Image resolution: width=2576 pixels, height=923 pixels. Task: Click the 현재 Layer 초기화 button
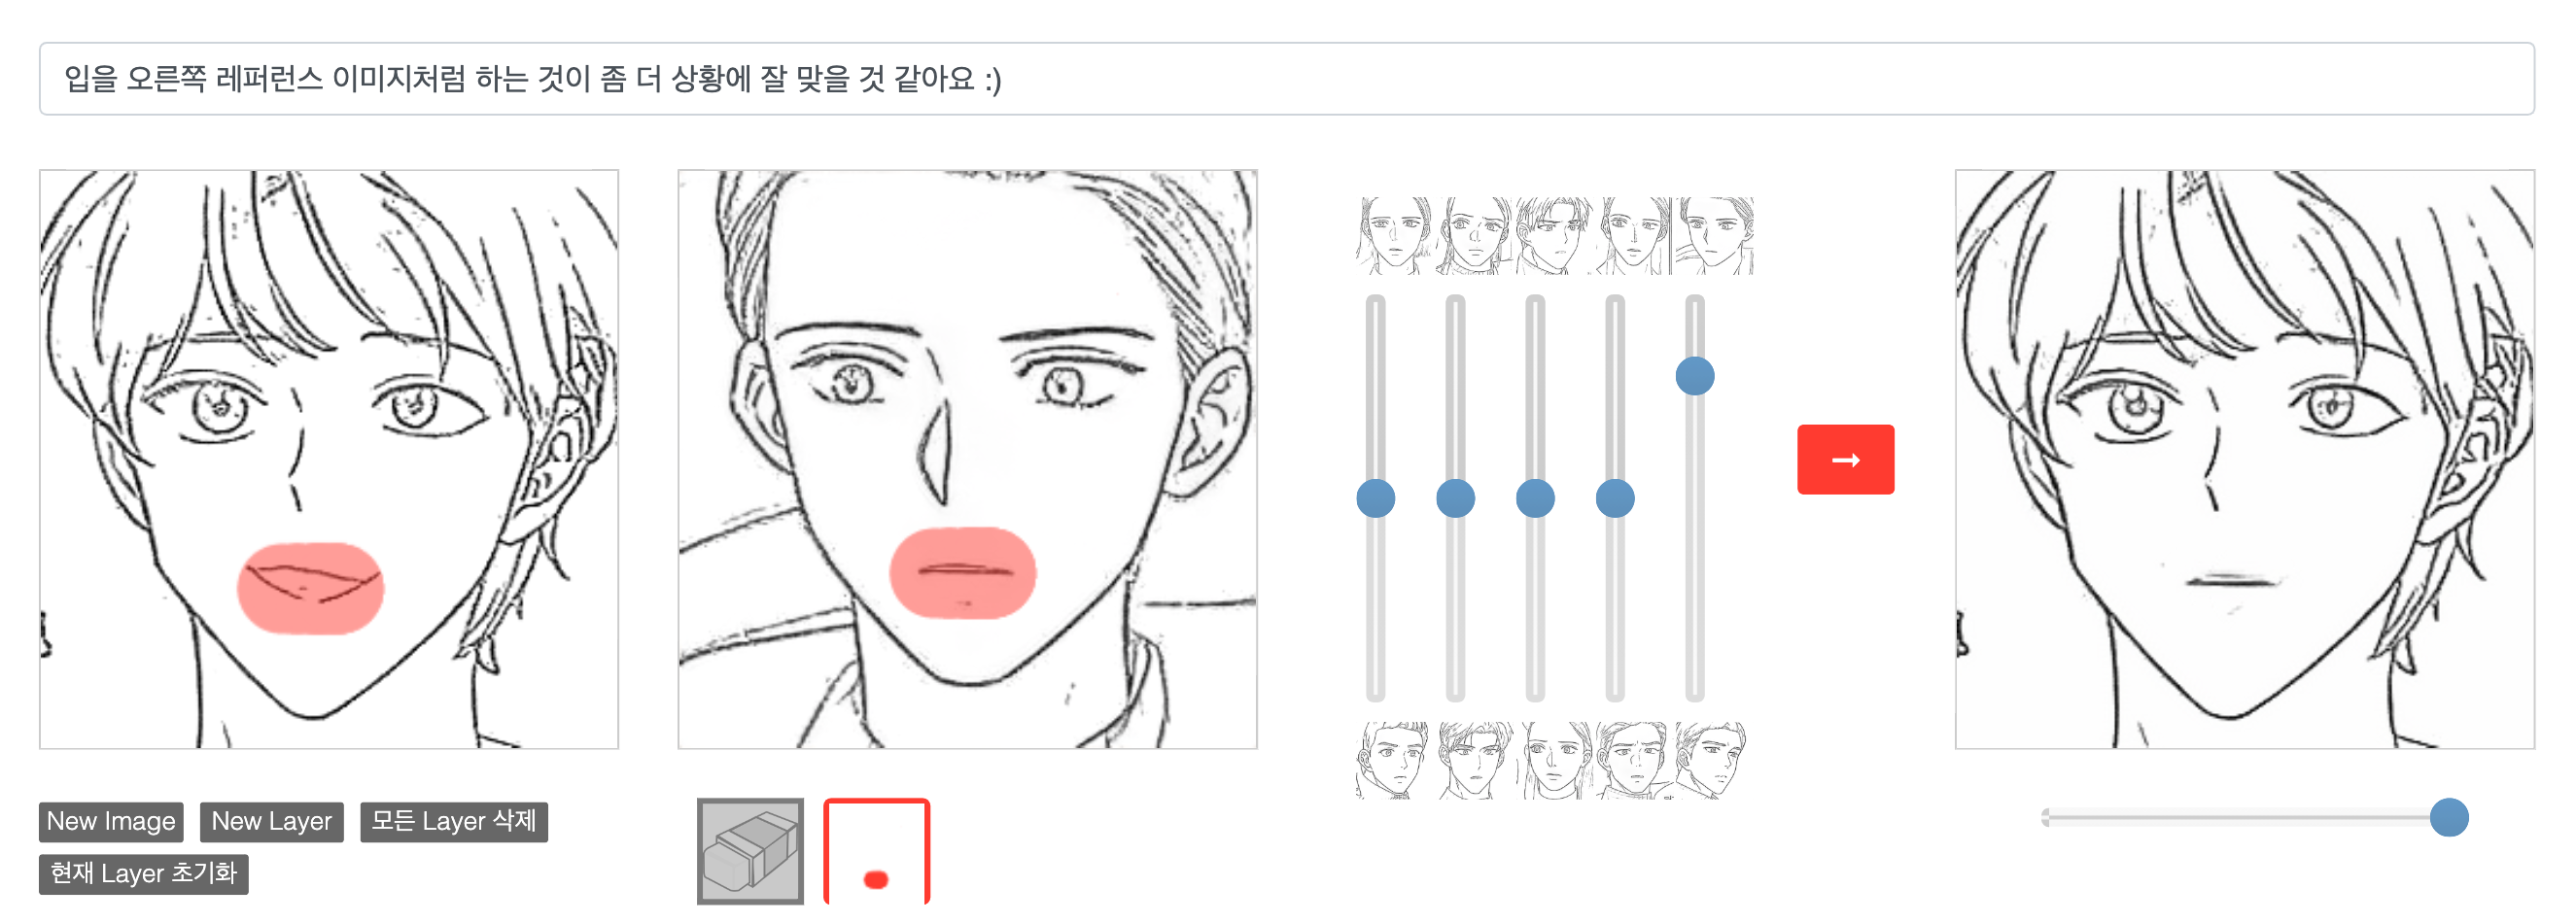[x=144, y=873]
